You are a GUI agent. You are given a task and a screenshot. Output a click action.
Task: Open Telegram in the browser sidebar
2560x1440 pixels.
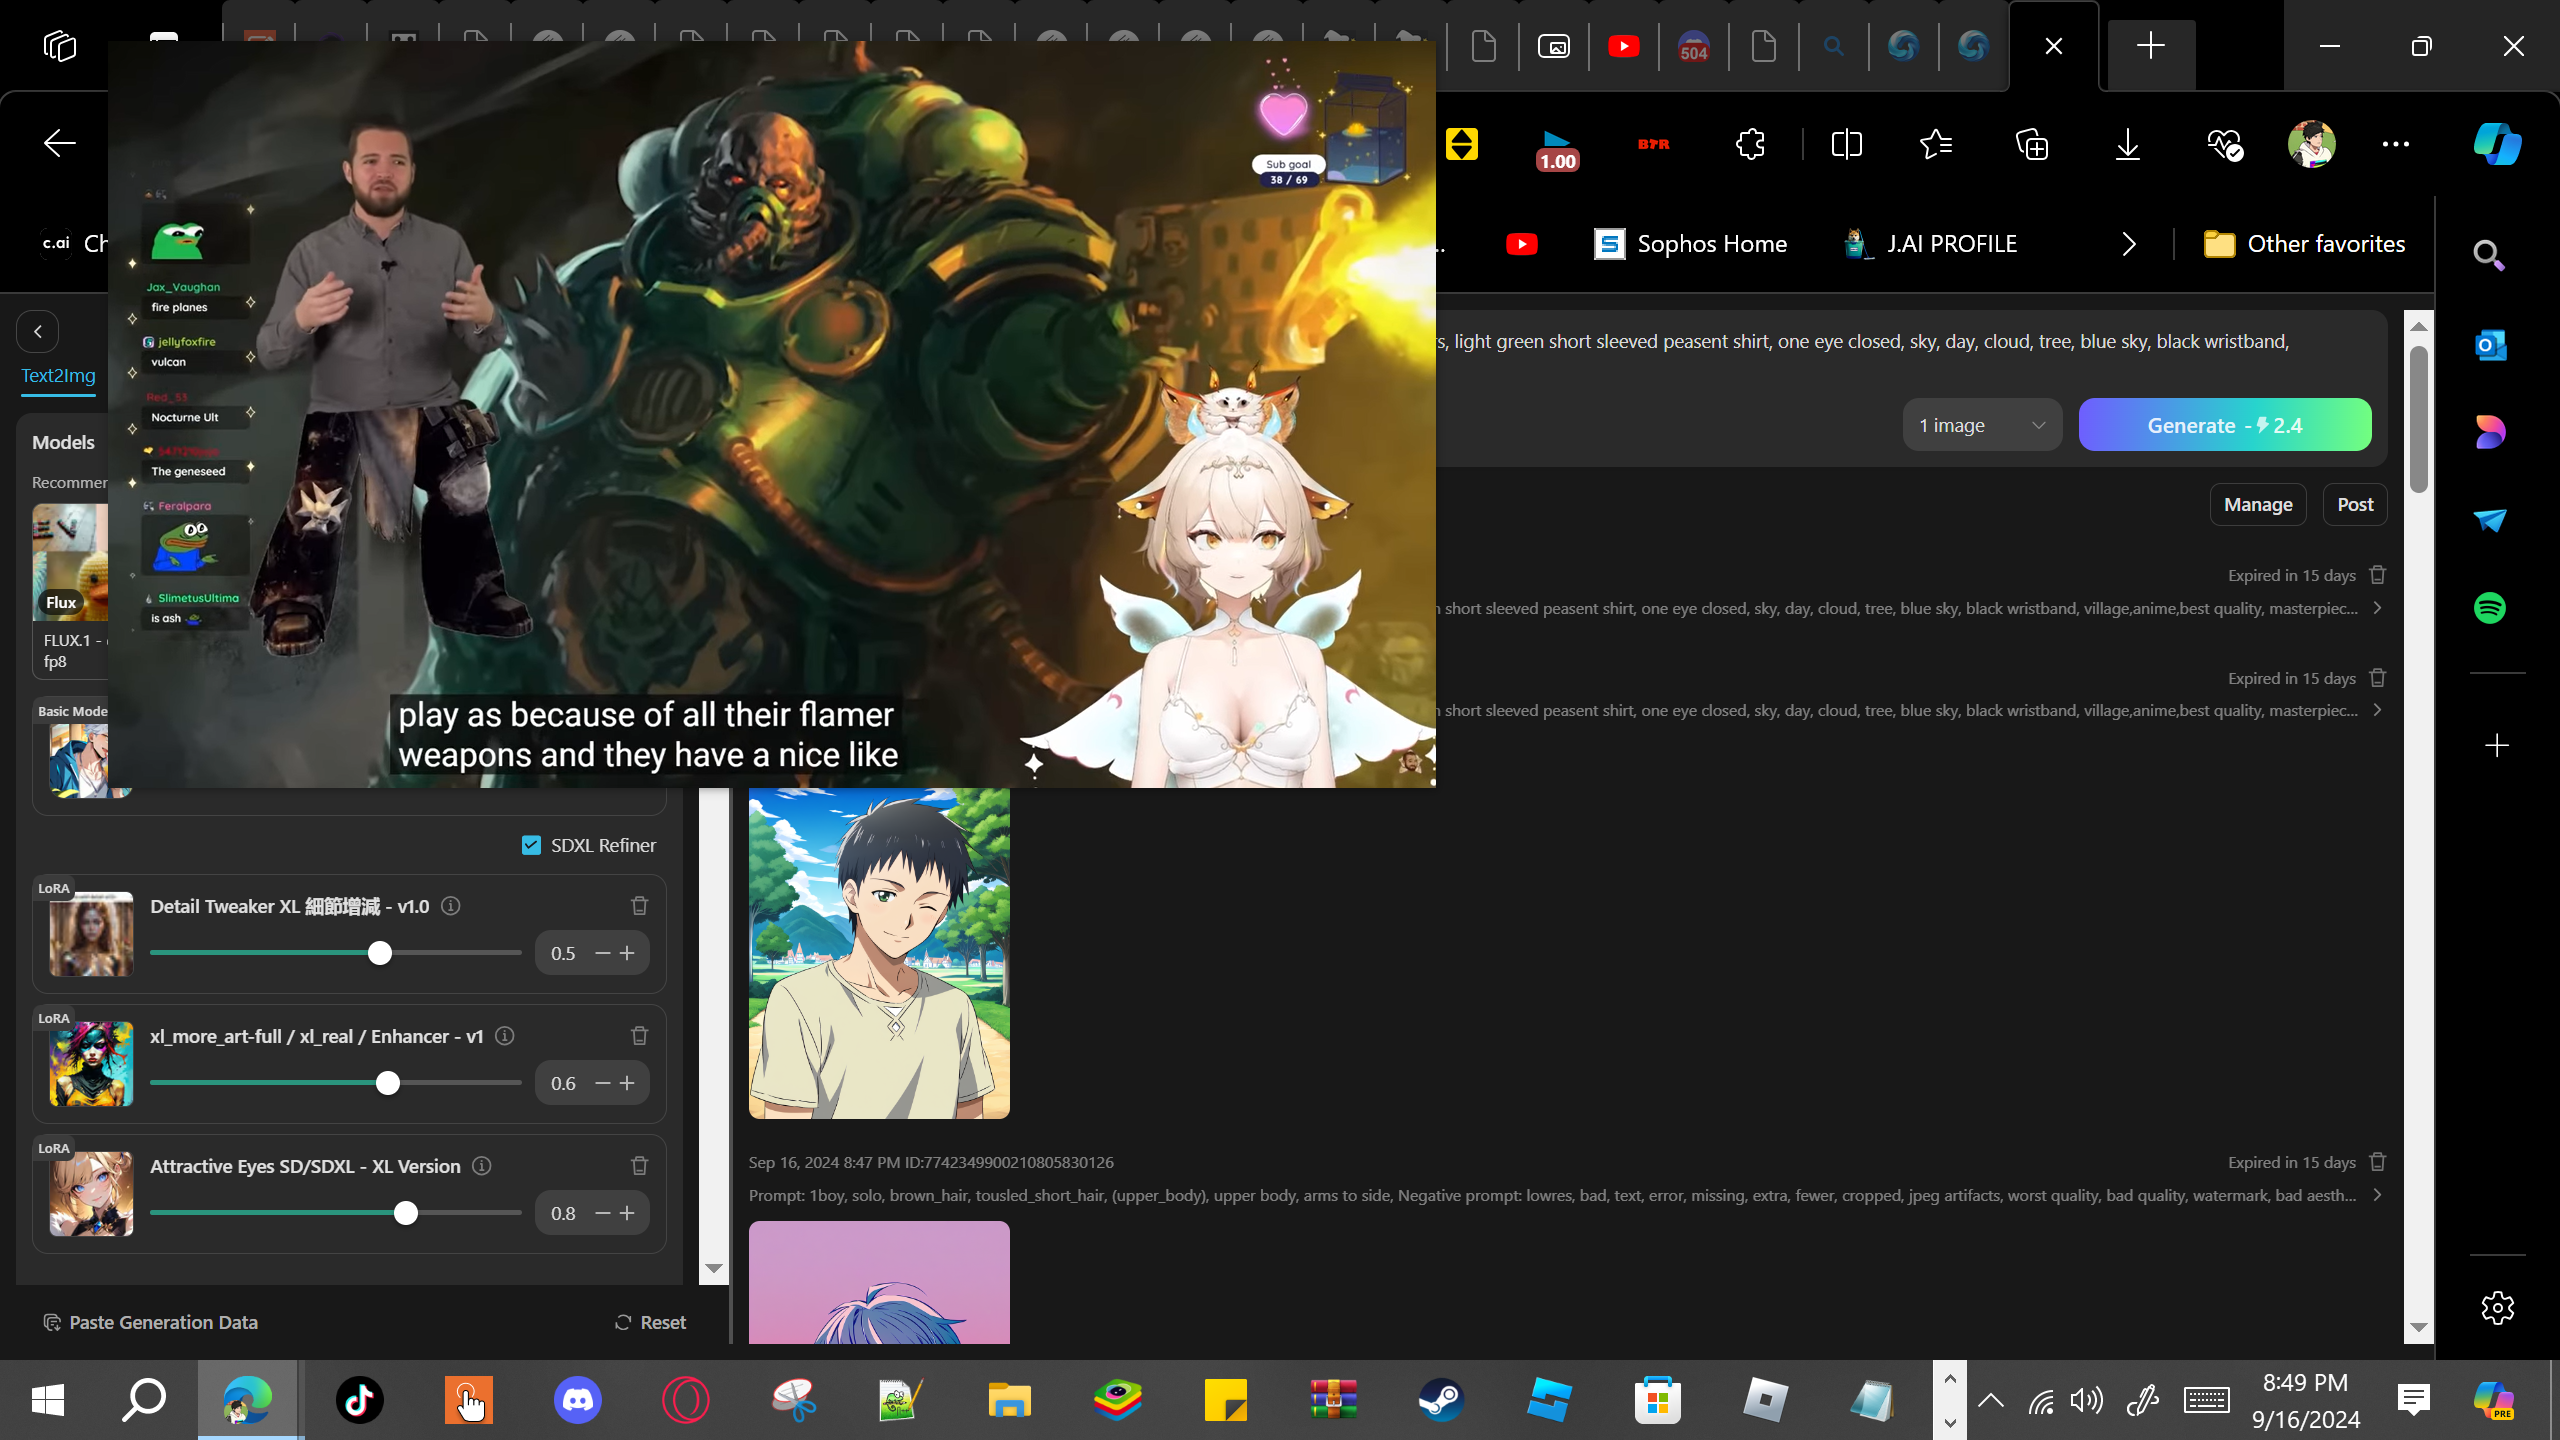click(2490, 520)
